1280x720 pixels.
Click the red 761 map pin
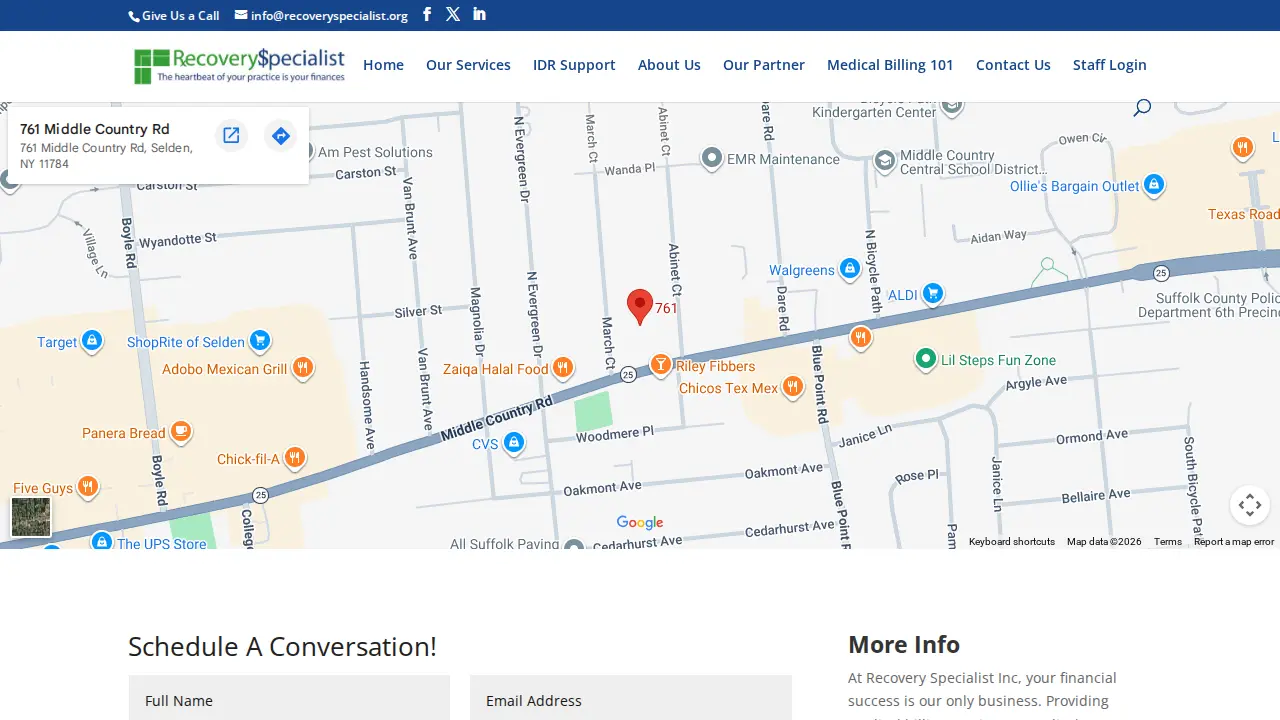640,307
